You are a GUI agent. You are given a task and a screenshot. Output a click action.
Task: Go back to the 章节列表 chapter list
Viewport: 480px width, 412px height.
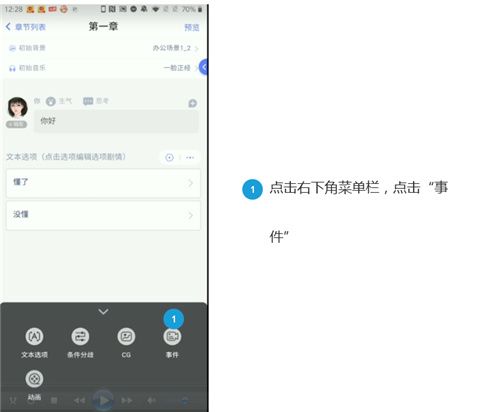coord(26,27)
